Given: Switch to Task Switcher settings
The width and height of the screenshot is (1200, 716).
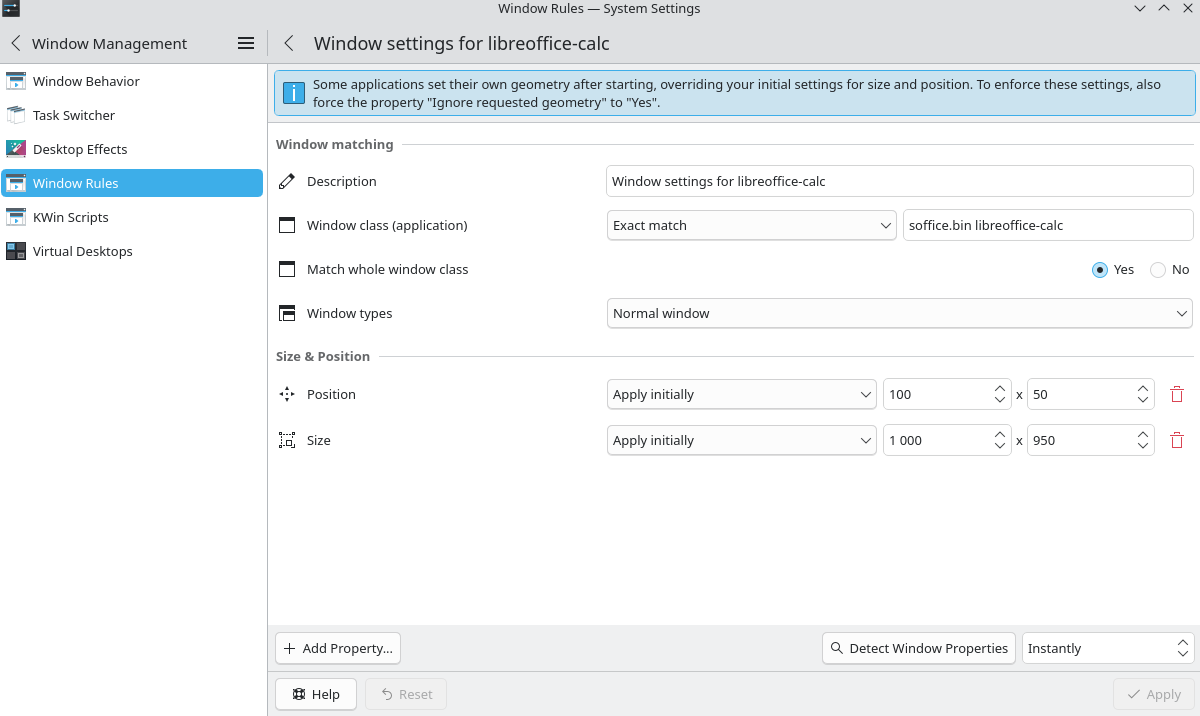Looking at the screenshot, I should 74,115.
